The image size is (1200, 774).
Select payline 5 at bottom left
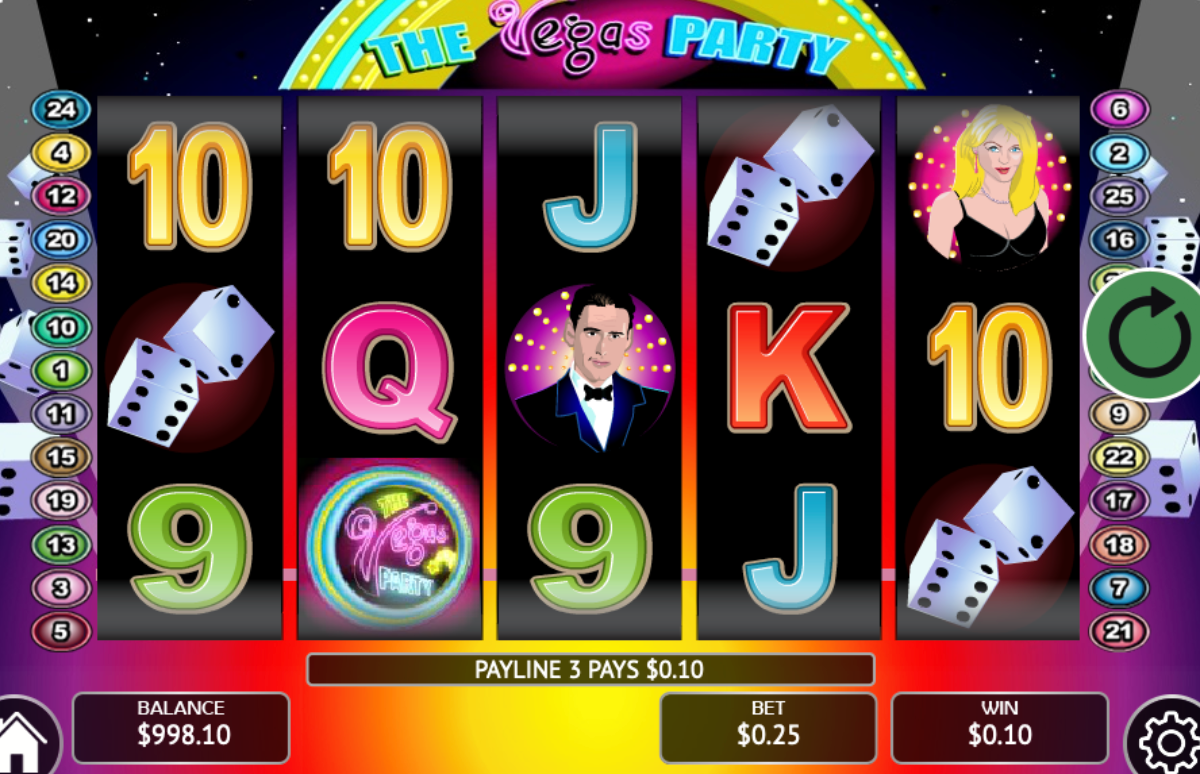(61, 632)
